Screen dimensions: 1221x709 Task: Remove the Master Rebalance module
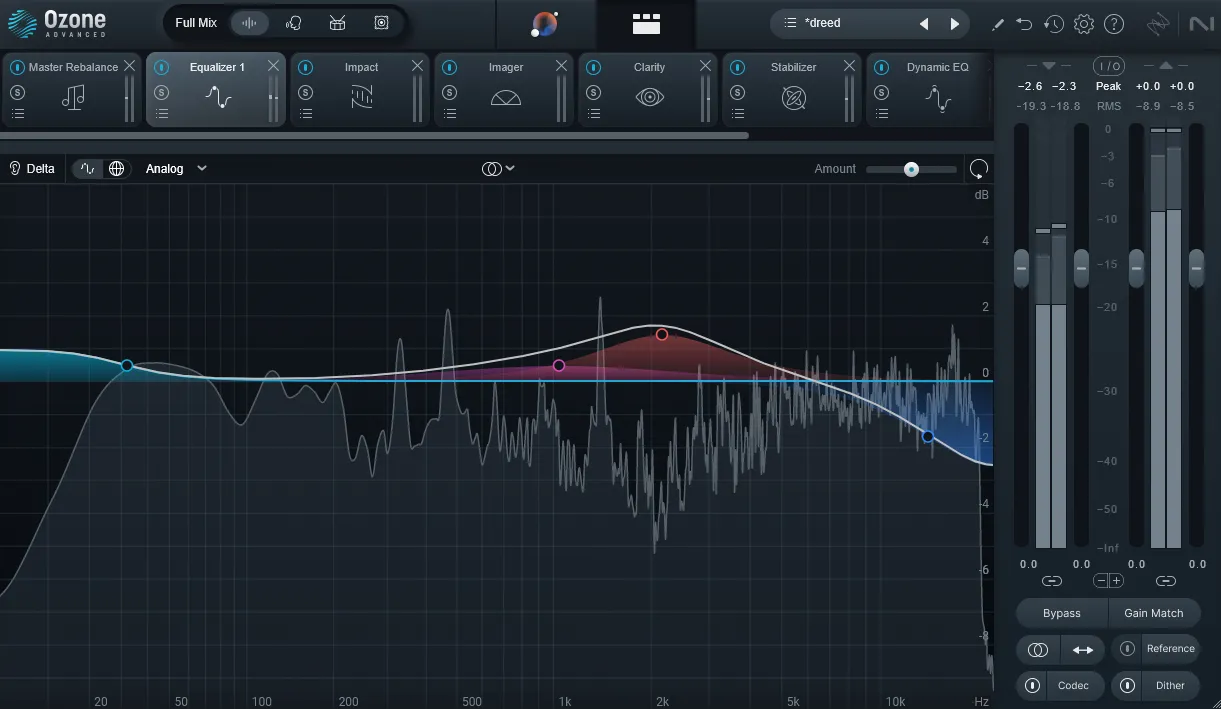pos(130,66)
